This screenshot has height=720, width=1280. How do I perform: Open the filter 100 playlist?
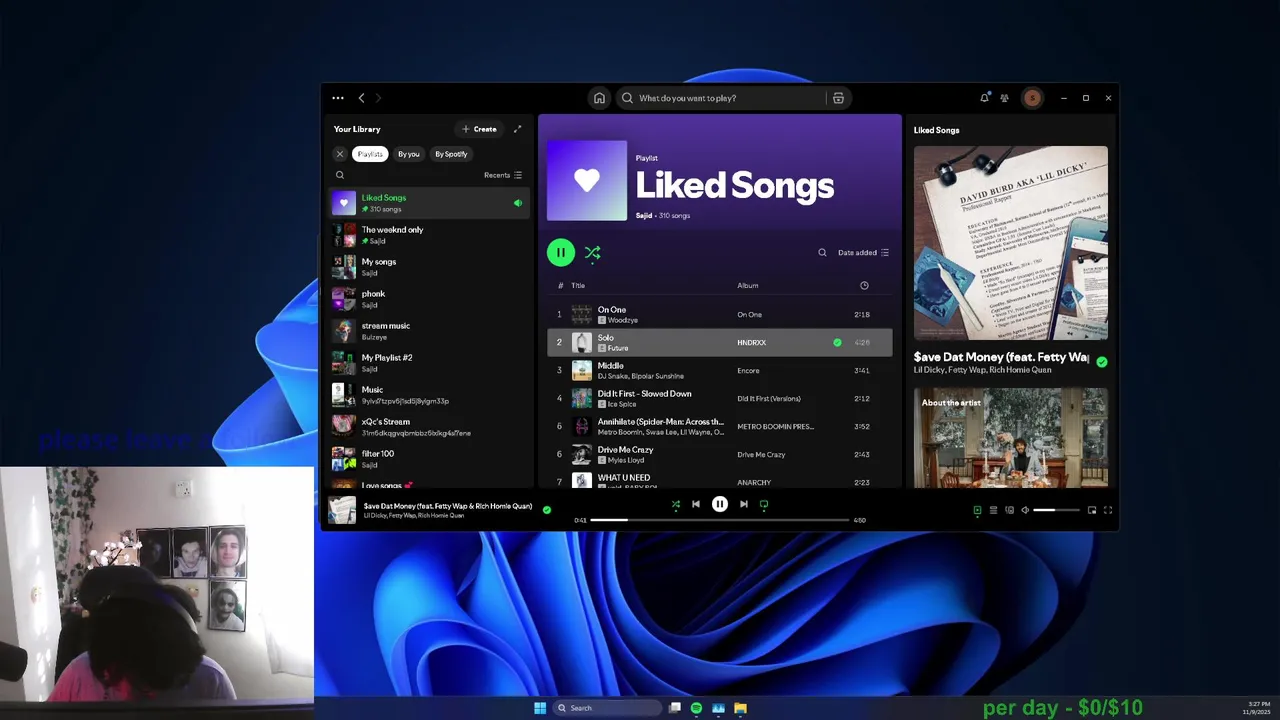tap(430, 459)
